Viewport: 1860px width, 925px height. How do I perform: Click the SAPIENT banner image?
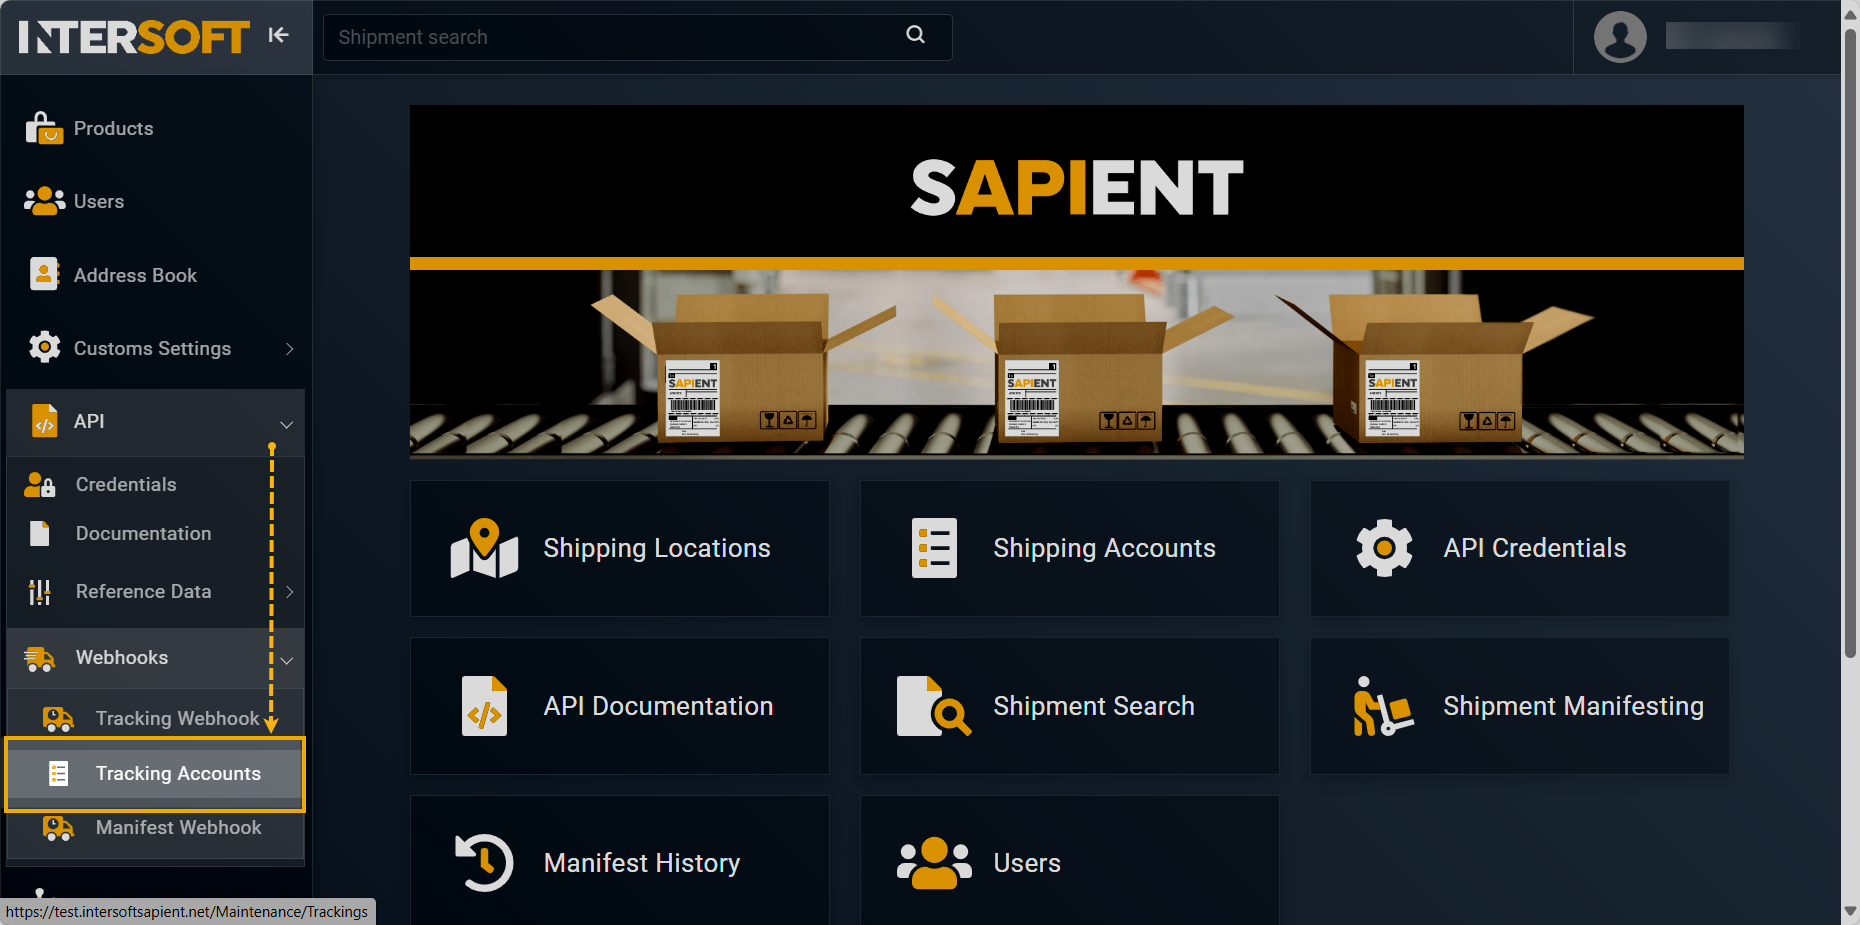click(x=1077, y=282)
